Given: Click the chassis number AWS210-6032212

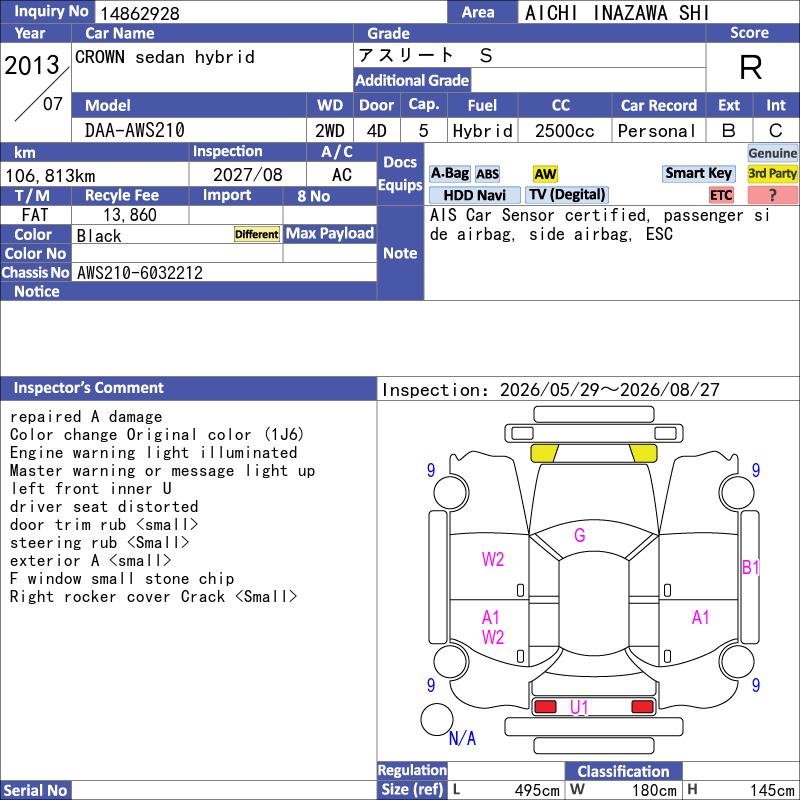Looking at the screenshot, I should click(140, 273).
